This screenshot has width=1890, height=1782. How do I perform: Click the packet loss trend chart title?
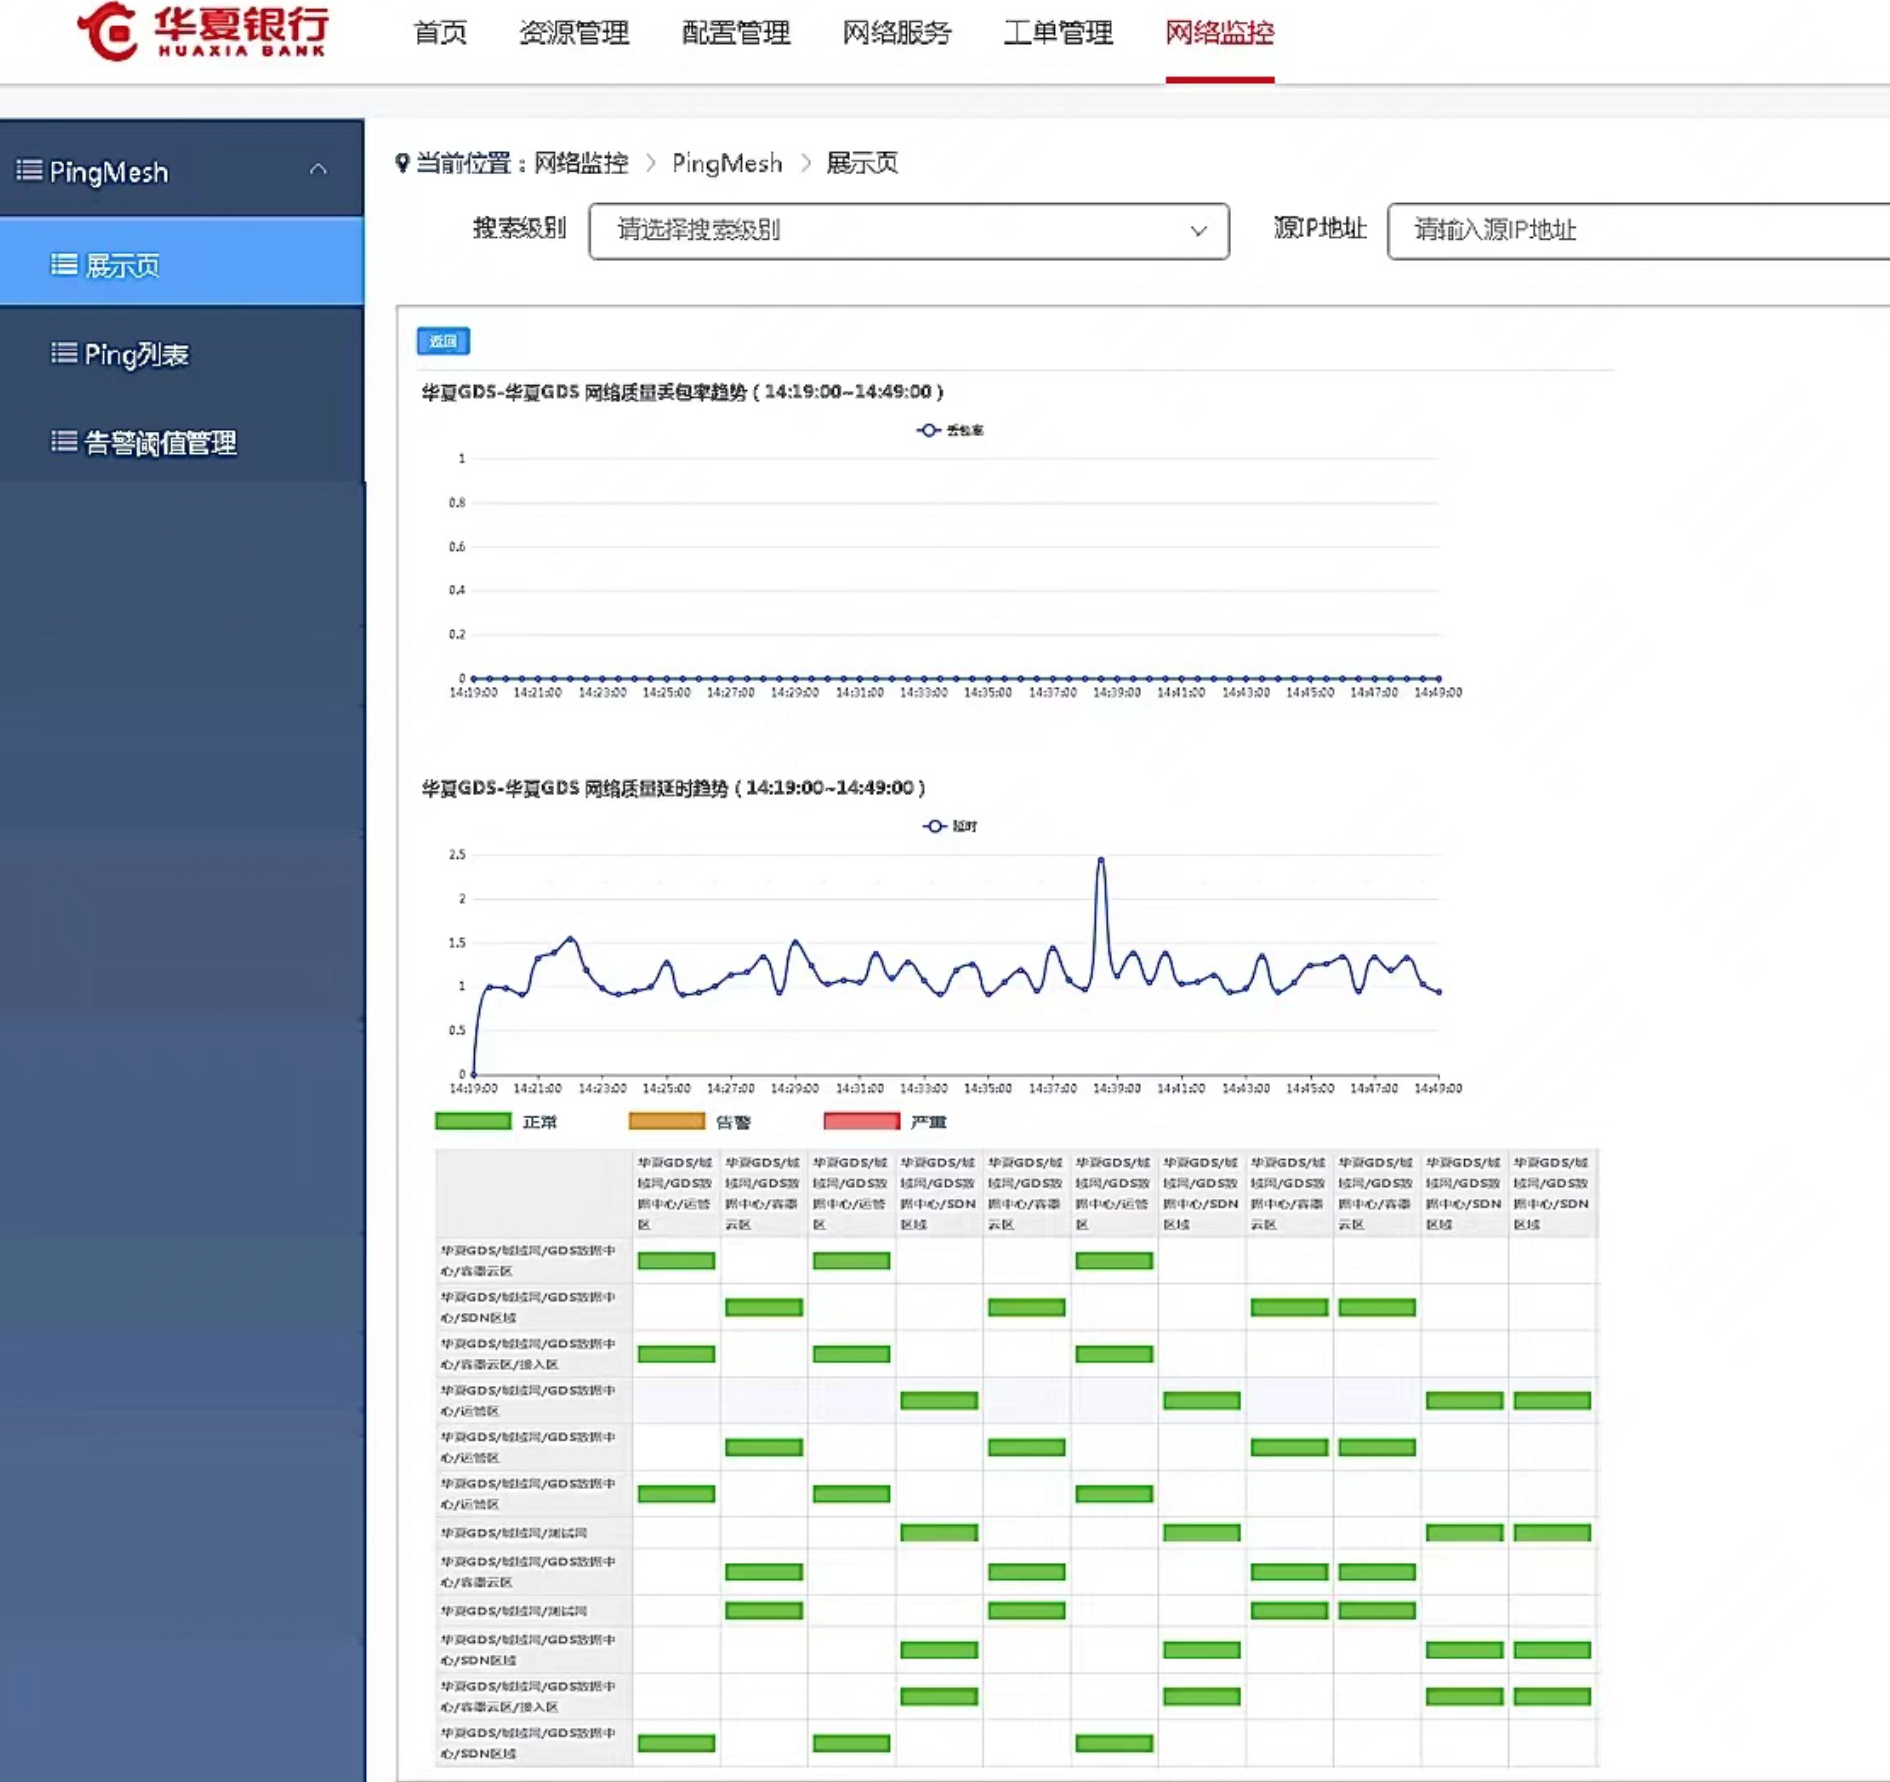click(x=683, y=392)
